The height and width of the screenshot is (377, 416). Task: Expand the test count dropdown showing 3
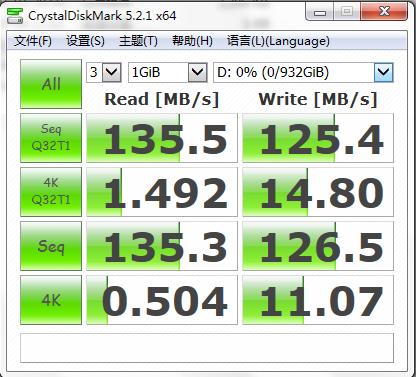pyautogui.click(x=111, y=72)
